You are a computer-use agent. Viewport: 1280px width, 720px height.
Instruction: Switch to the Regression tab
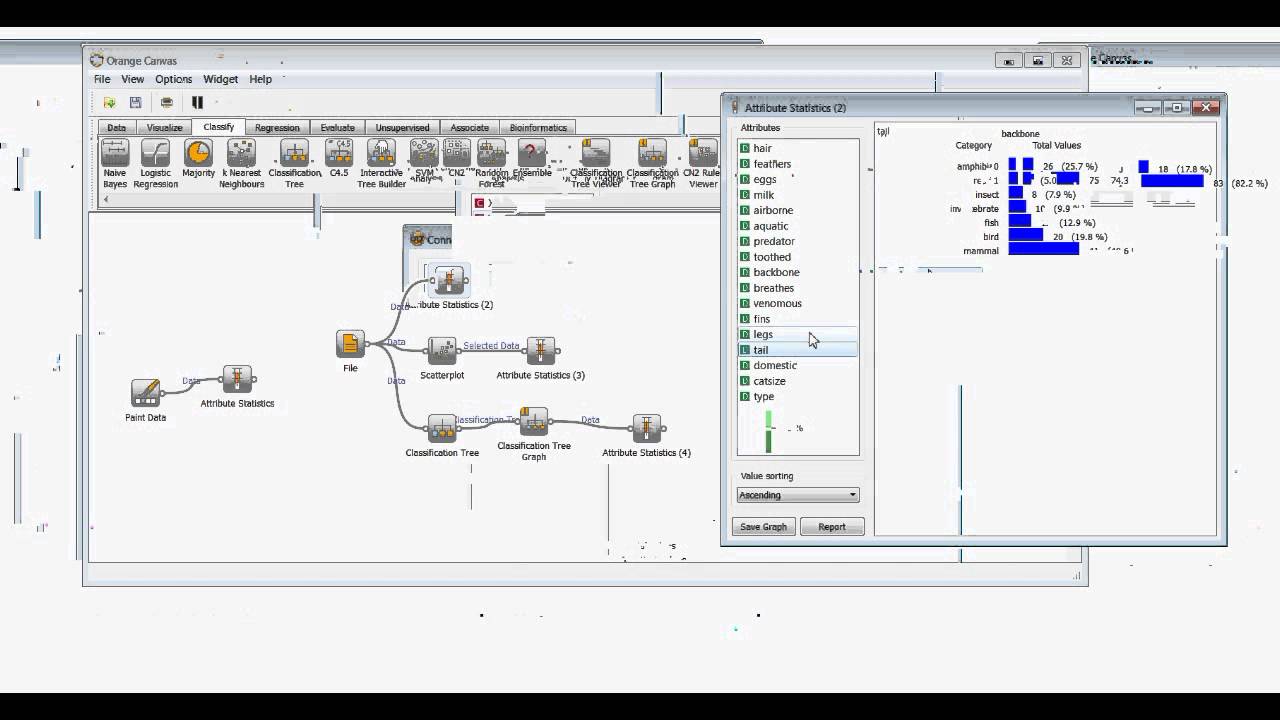277,128
